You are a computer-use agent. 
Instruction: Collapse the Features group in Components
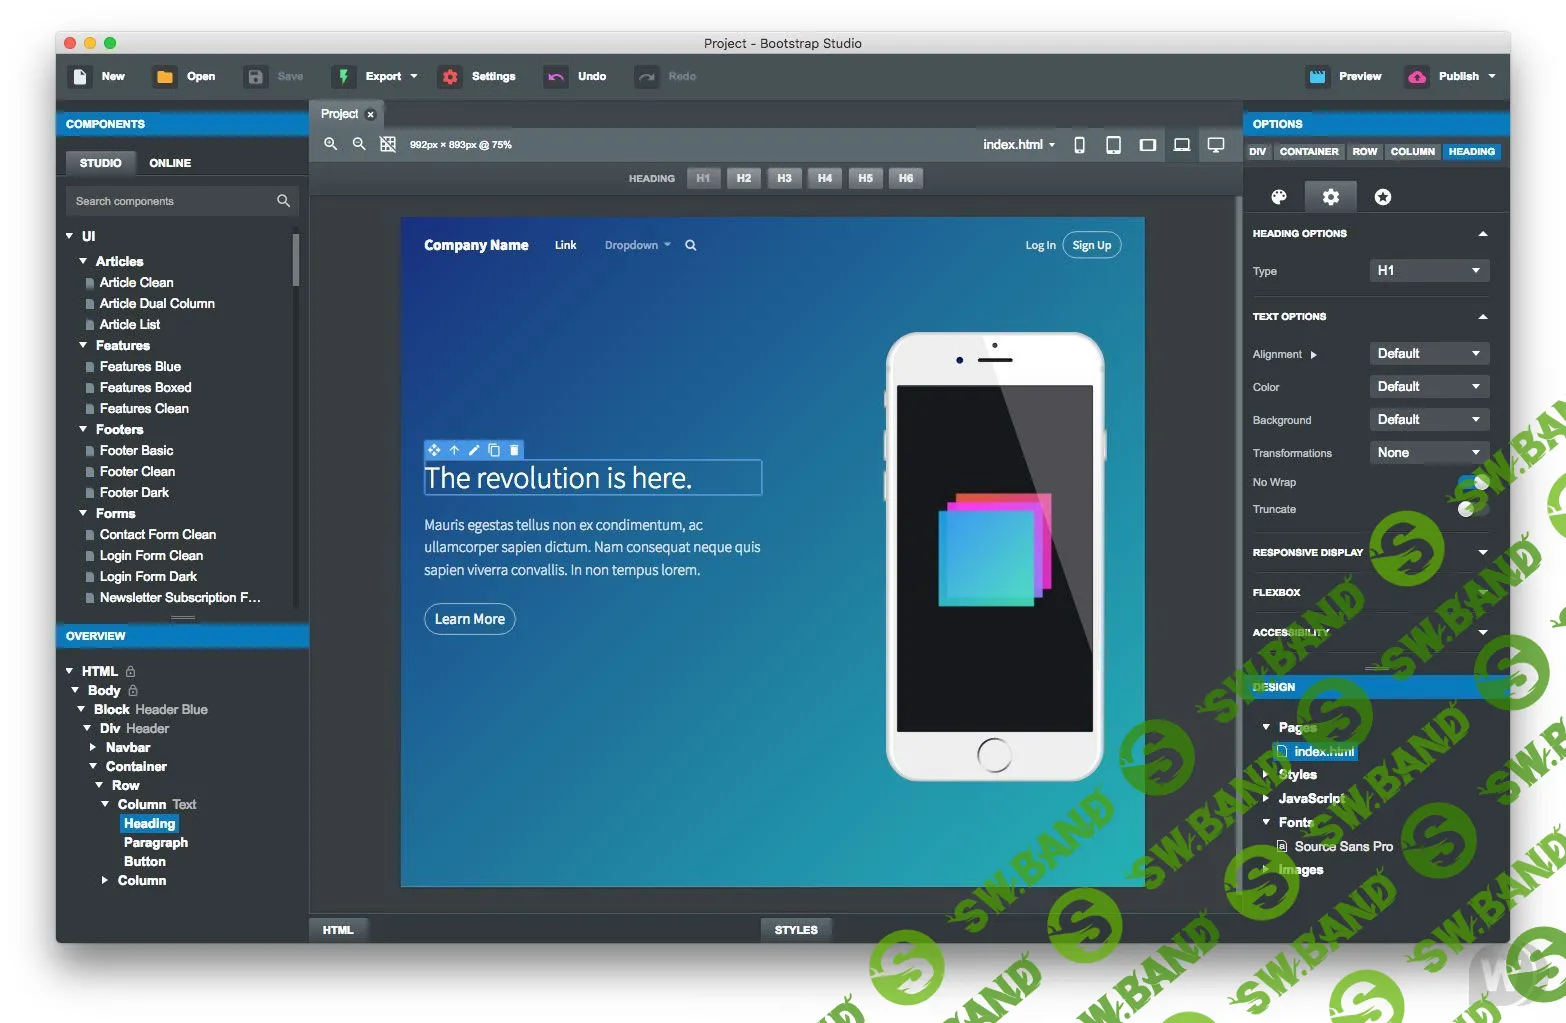(84, 345)
